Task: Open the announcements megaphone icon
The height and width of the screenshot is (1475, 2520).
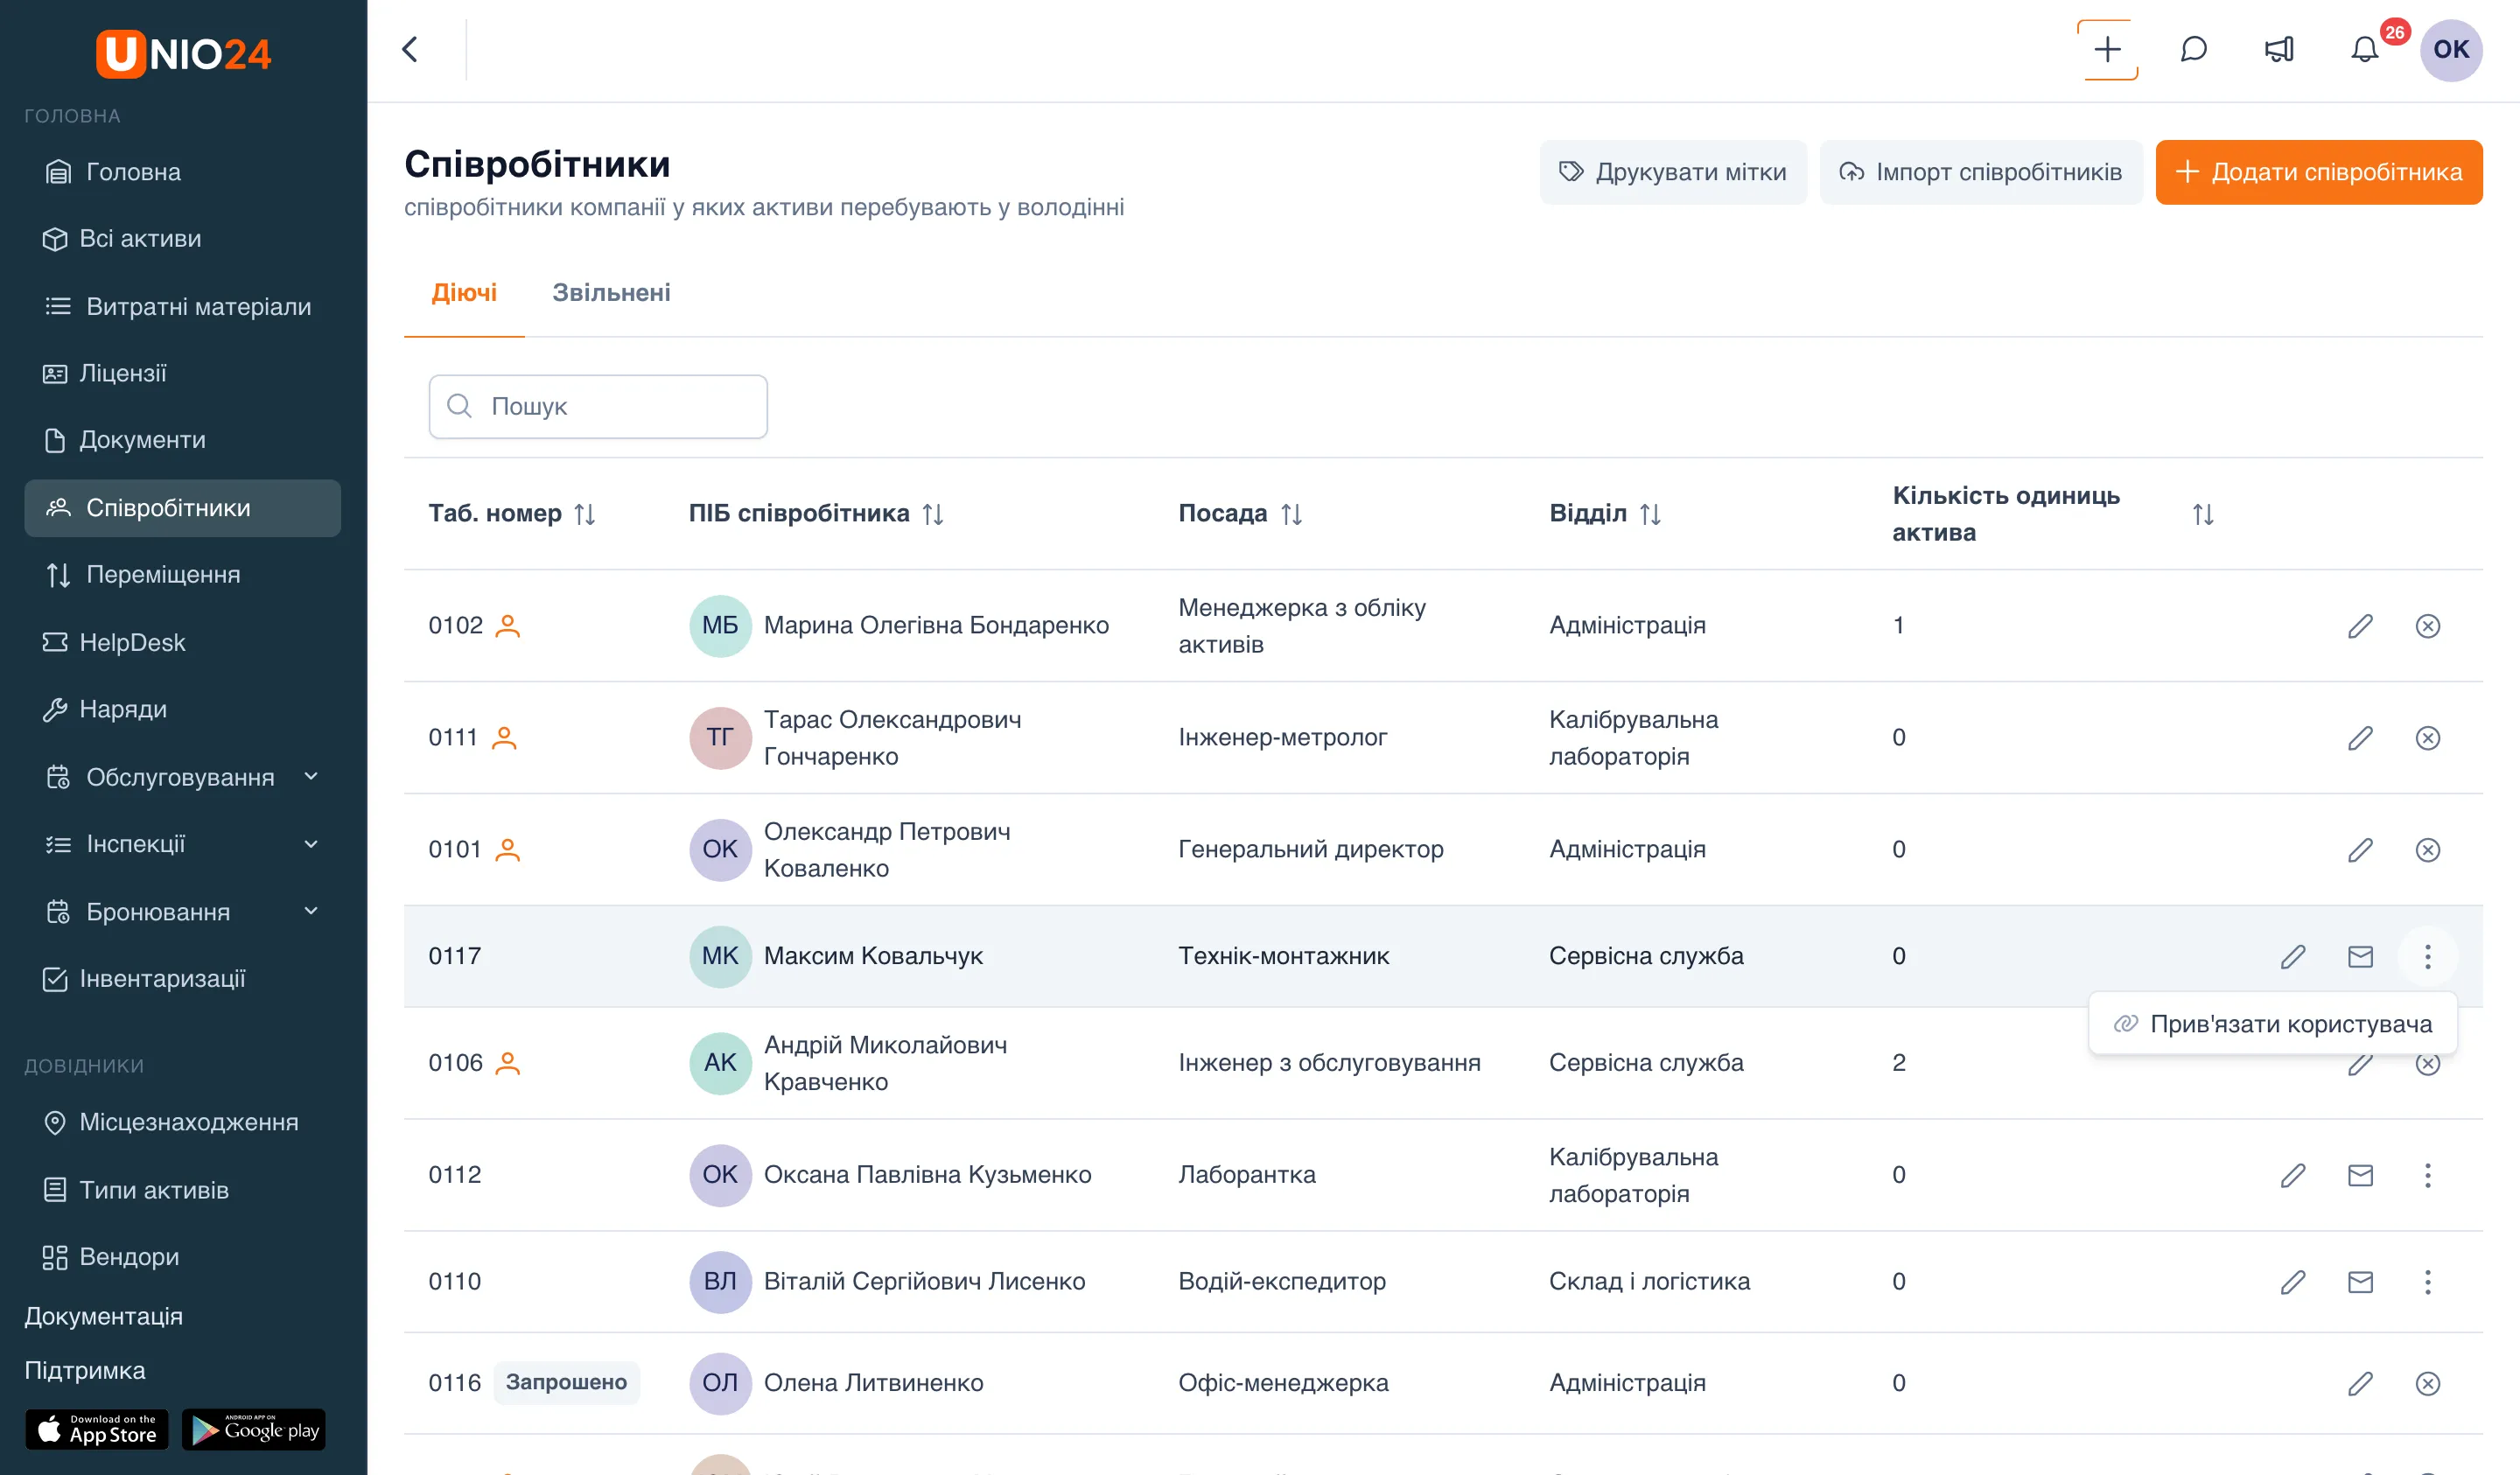Action: tap(2279, 49)
